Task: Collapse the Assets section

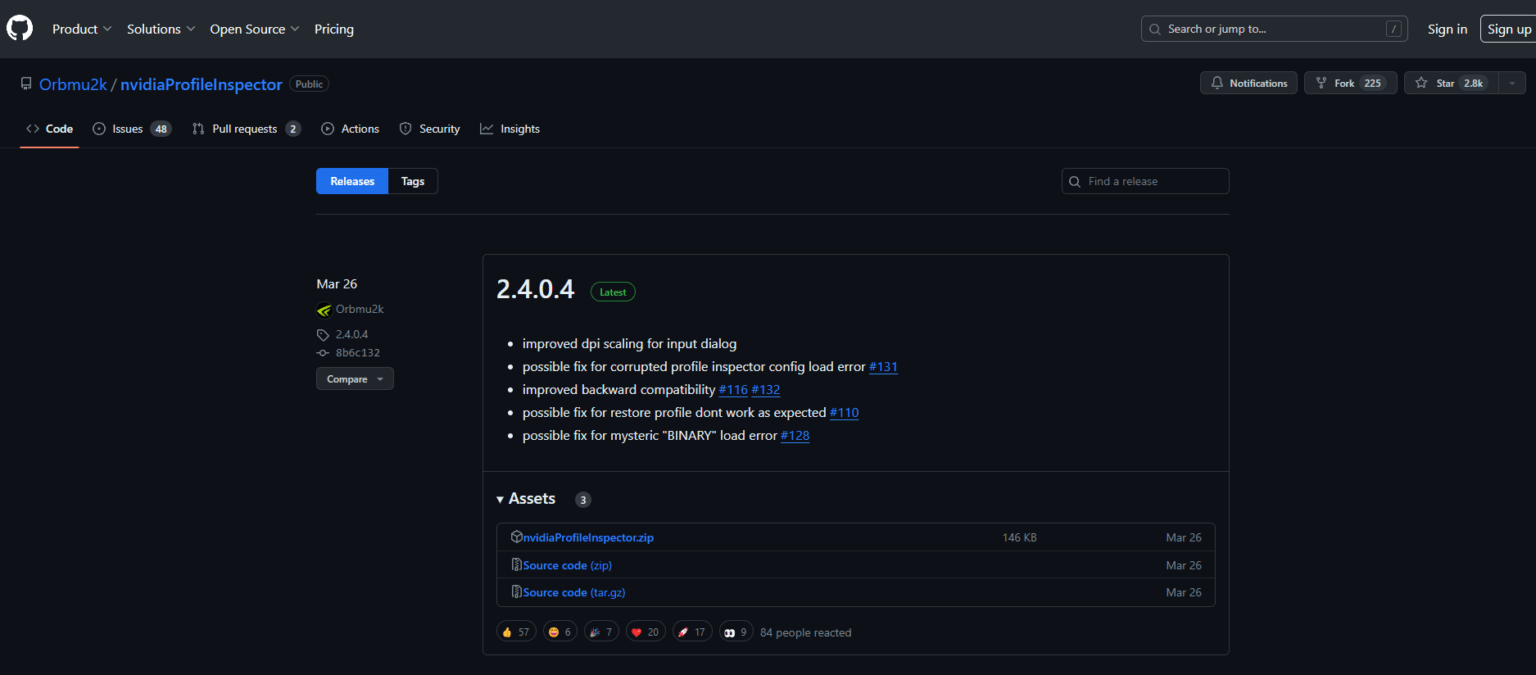Action: [526, 499]
